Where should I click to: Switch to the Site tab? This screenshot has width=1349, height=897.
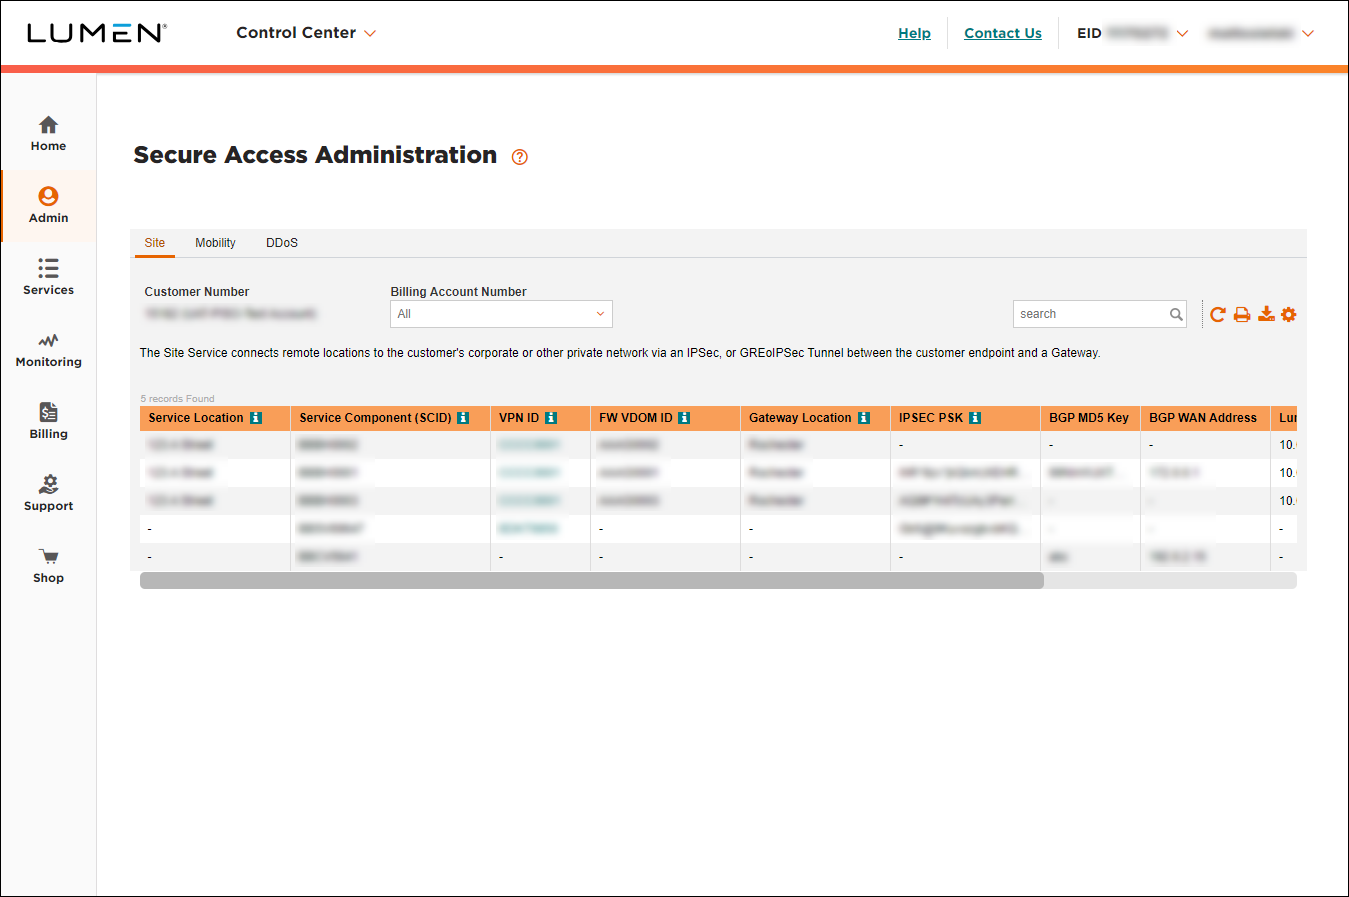pyautogui.click(x=155, y=243)
